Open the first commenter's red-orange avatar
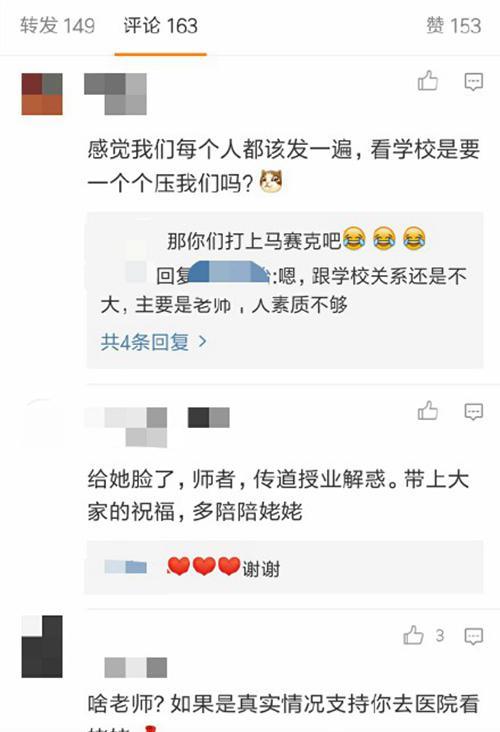Viewport: 500px width, 732px height. pos(42,94)
